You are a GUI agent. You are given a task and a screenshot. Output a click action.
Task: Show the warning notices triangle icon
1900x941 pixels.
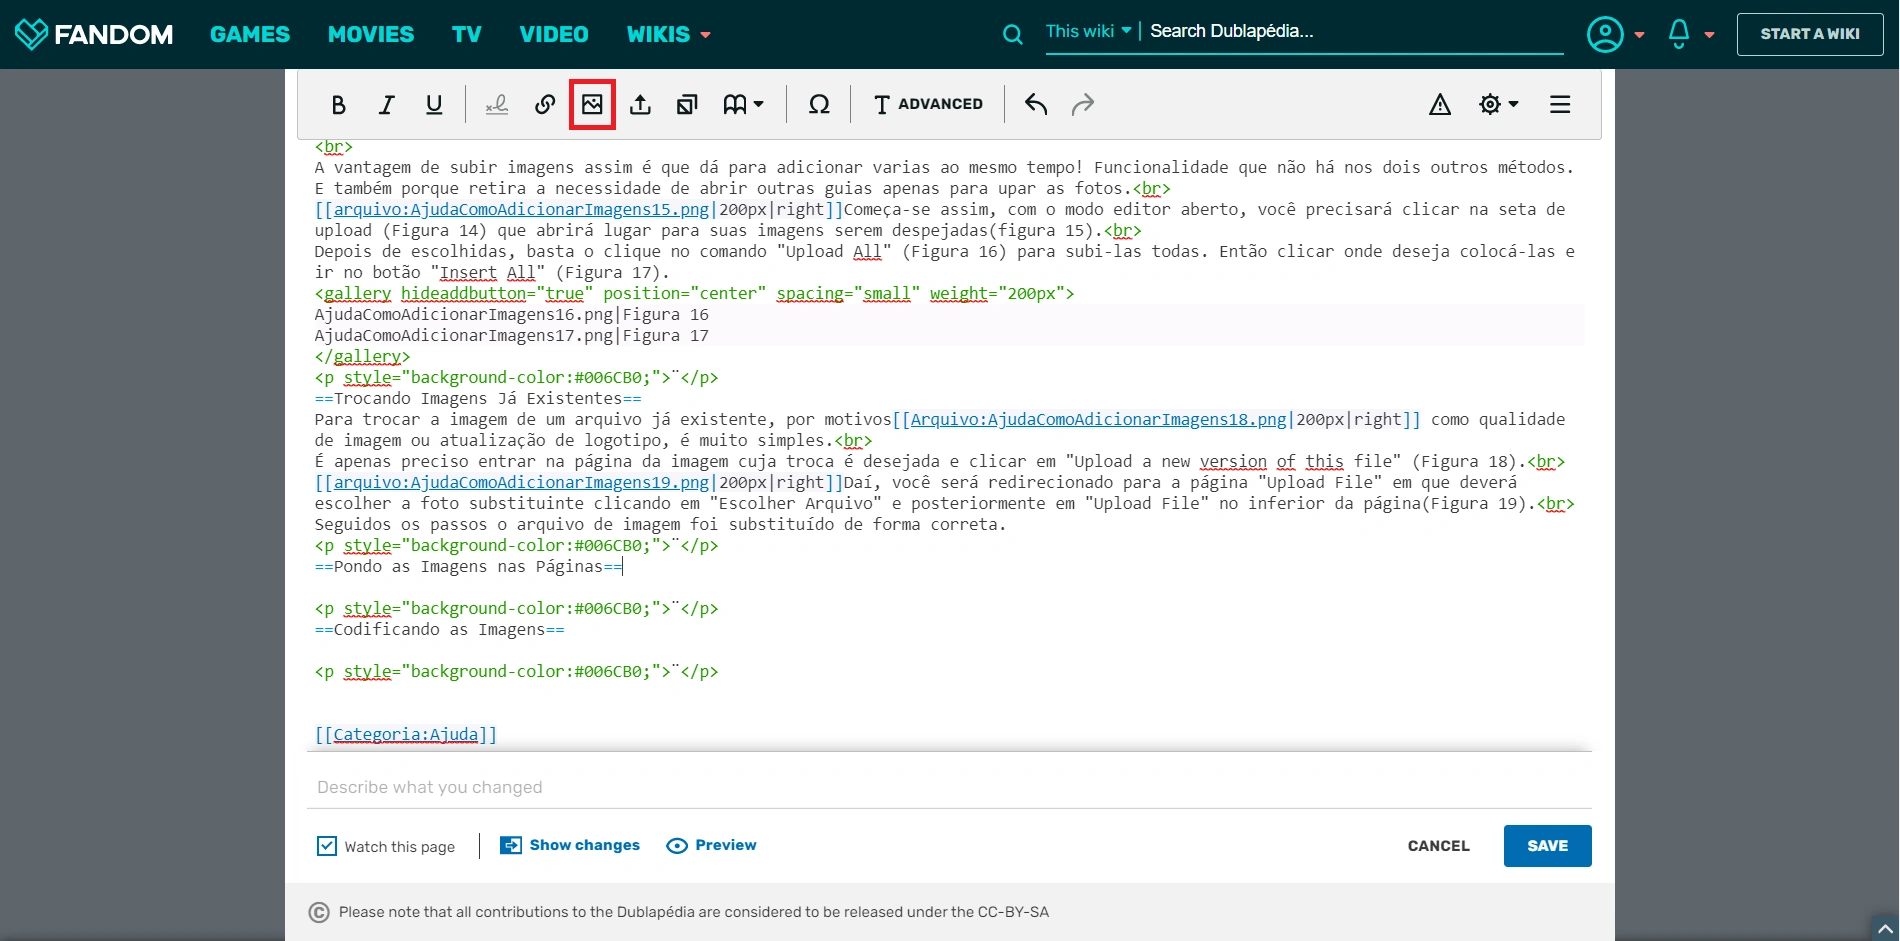point(1440,105)
